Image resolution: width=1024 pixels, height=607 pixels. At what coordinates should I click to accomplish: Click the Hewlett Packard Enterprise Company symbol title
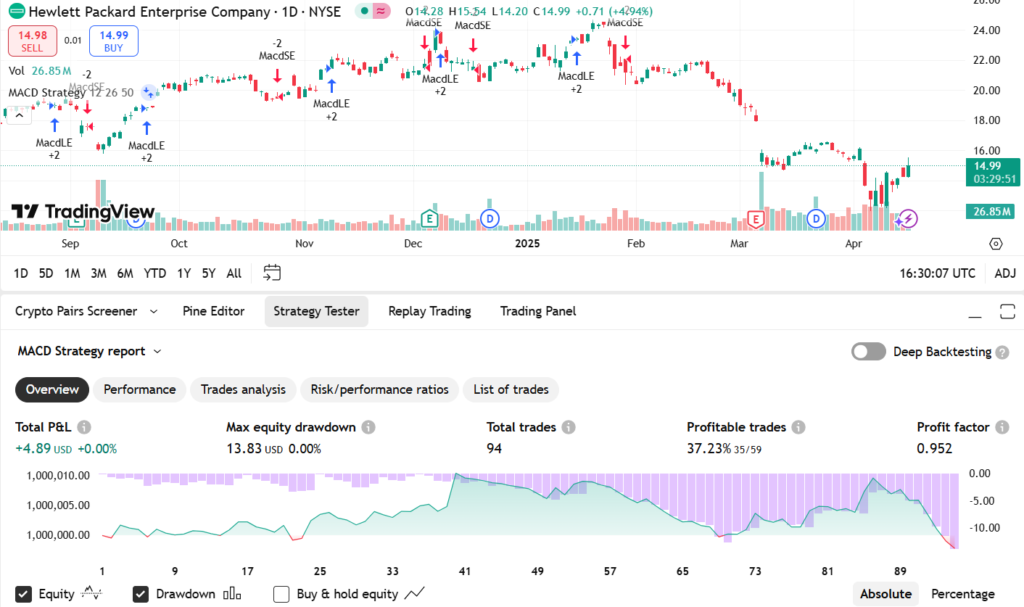[x=149, y=12]
